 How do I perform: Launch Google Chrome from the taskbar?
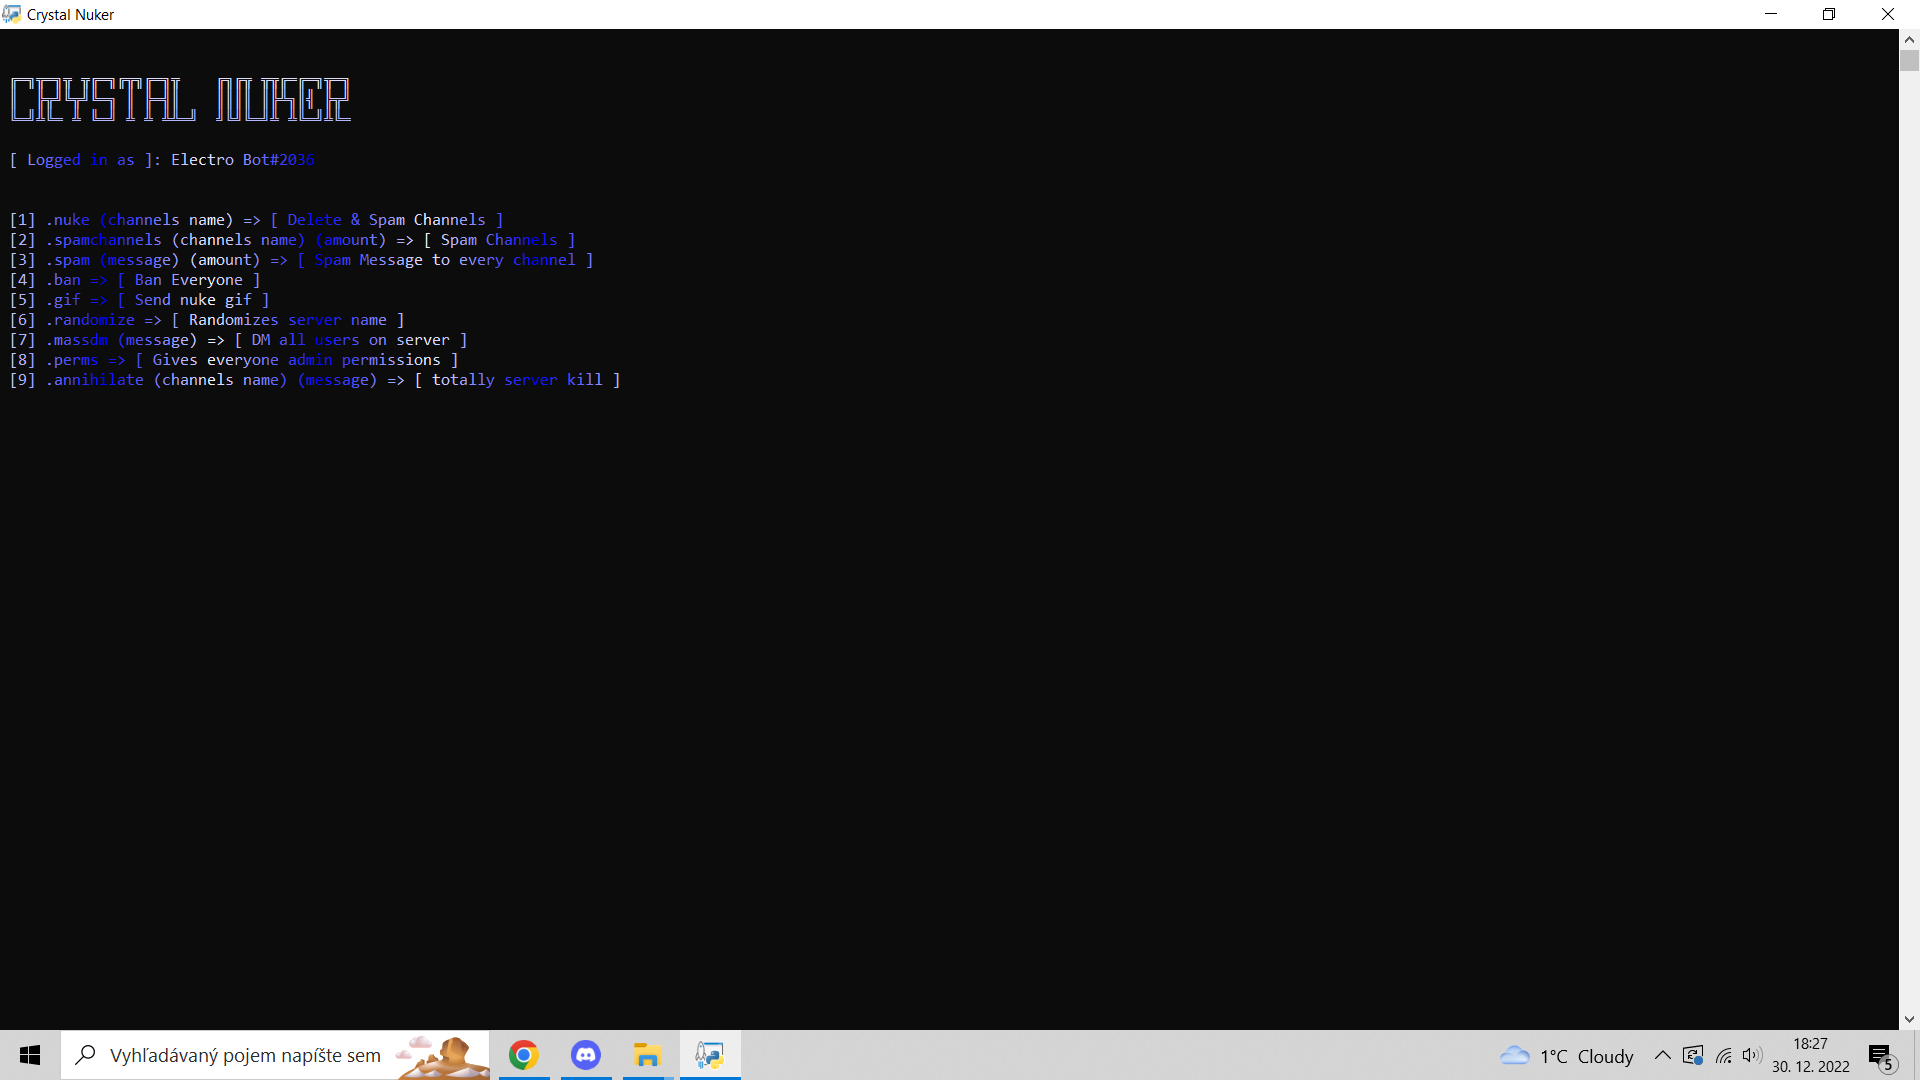[x=524, y=1055]
